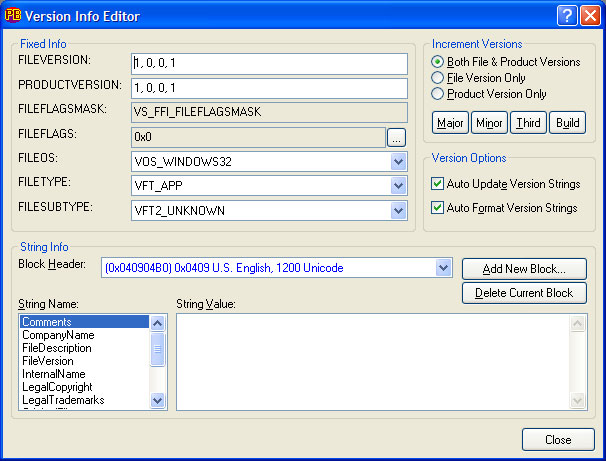Click the FILEVERSION input field

tap(269, 64)
